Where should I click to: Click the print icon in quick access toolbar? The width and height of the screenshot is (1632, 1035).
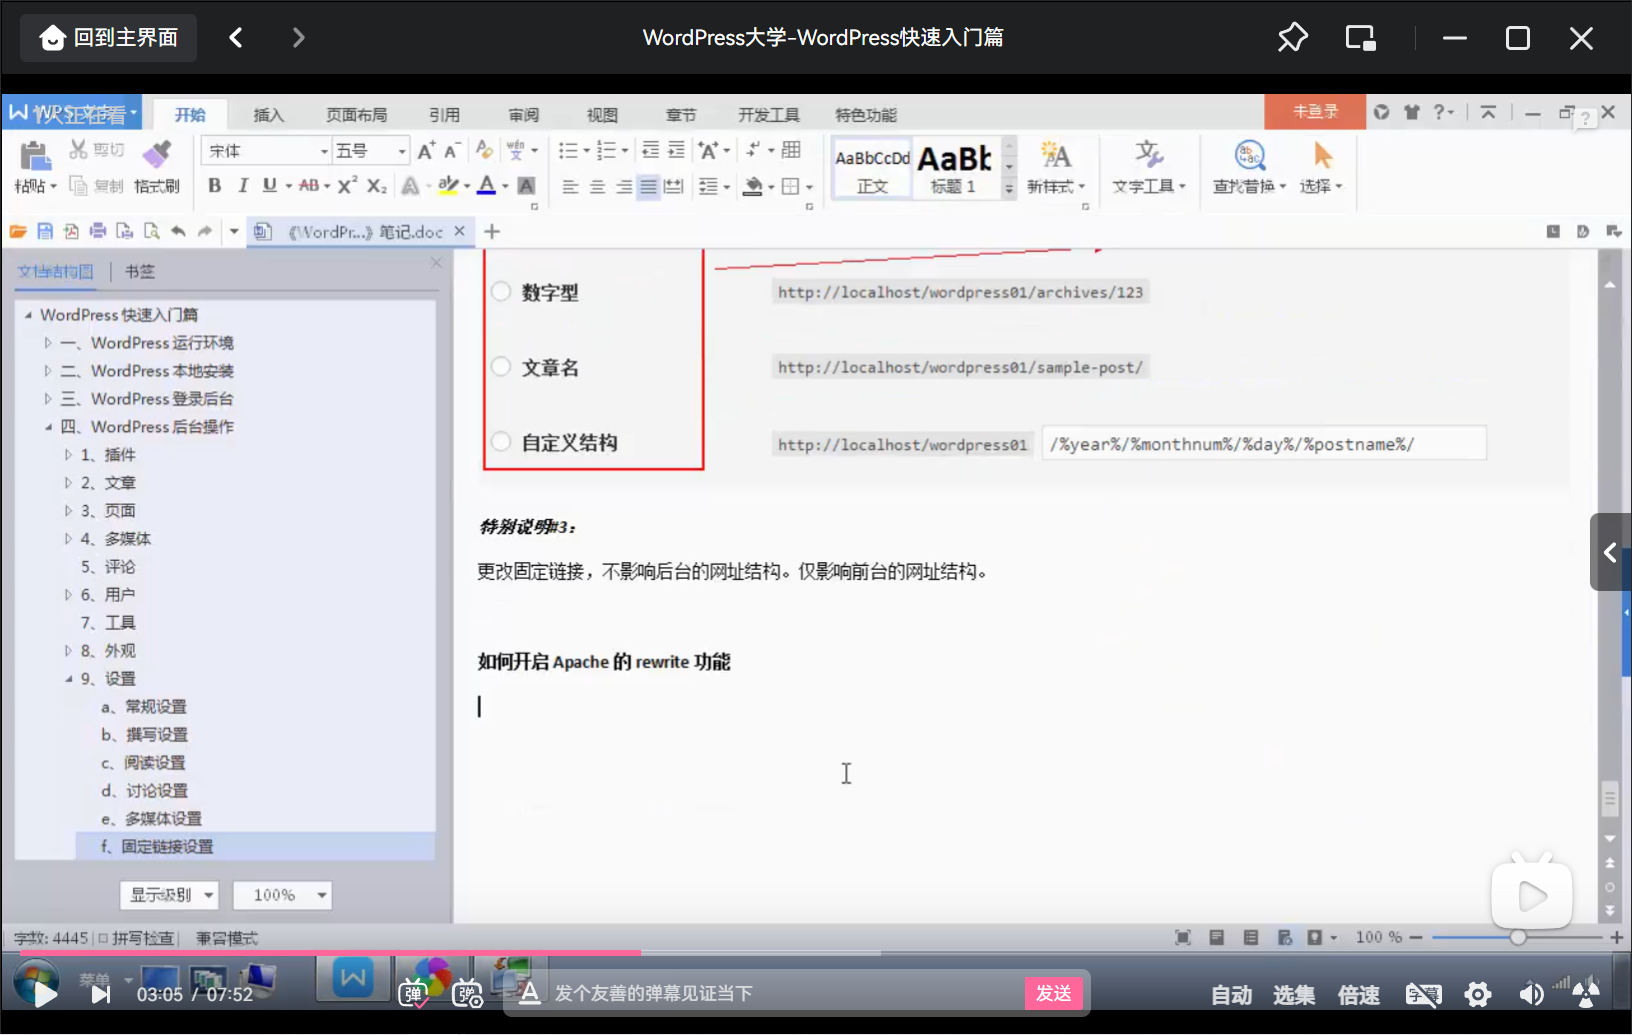(98, 231)
